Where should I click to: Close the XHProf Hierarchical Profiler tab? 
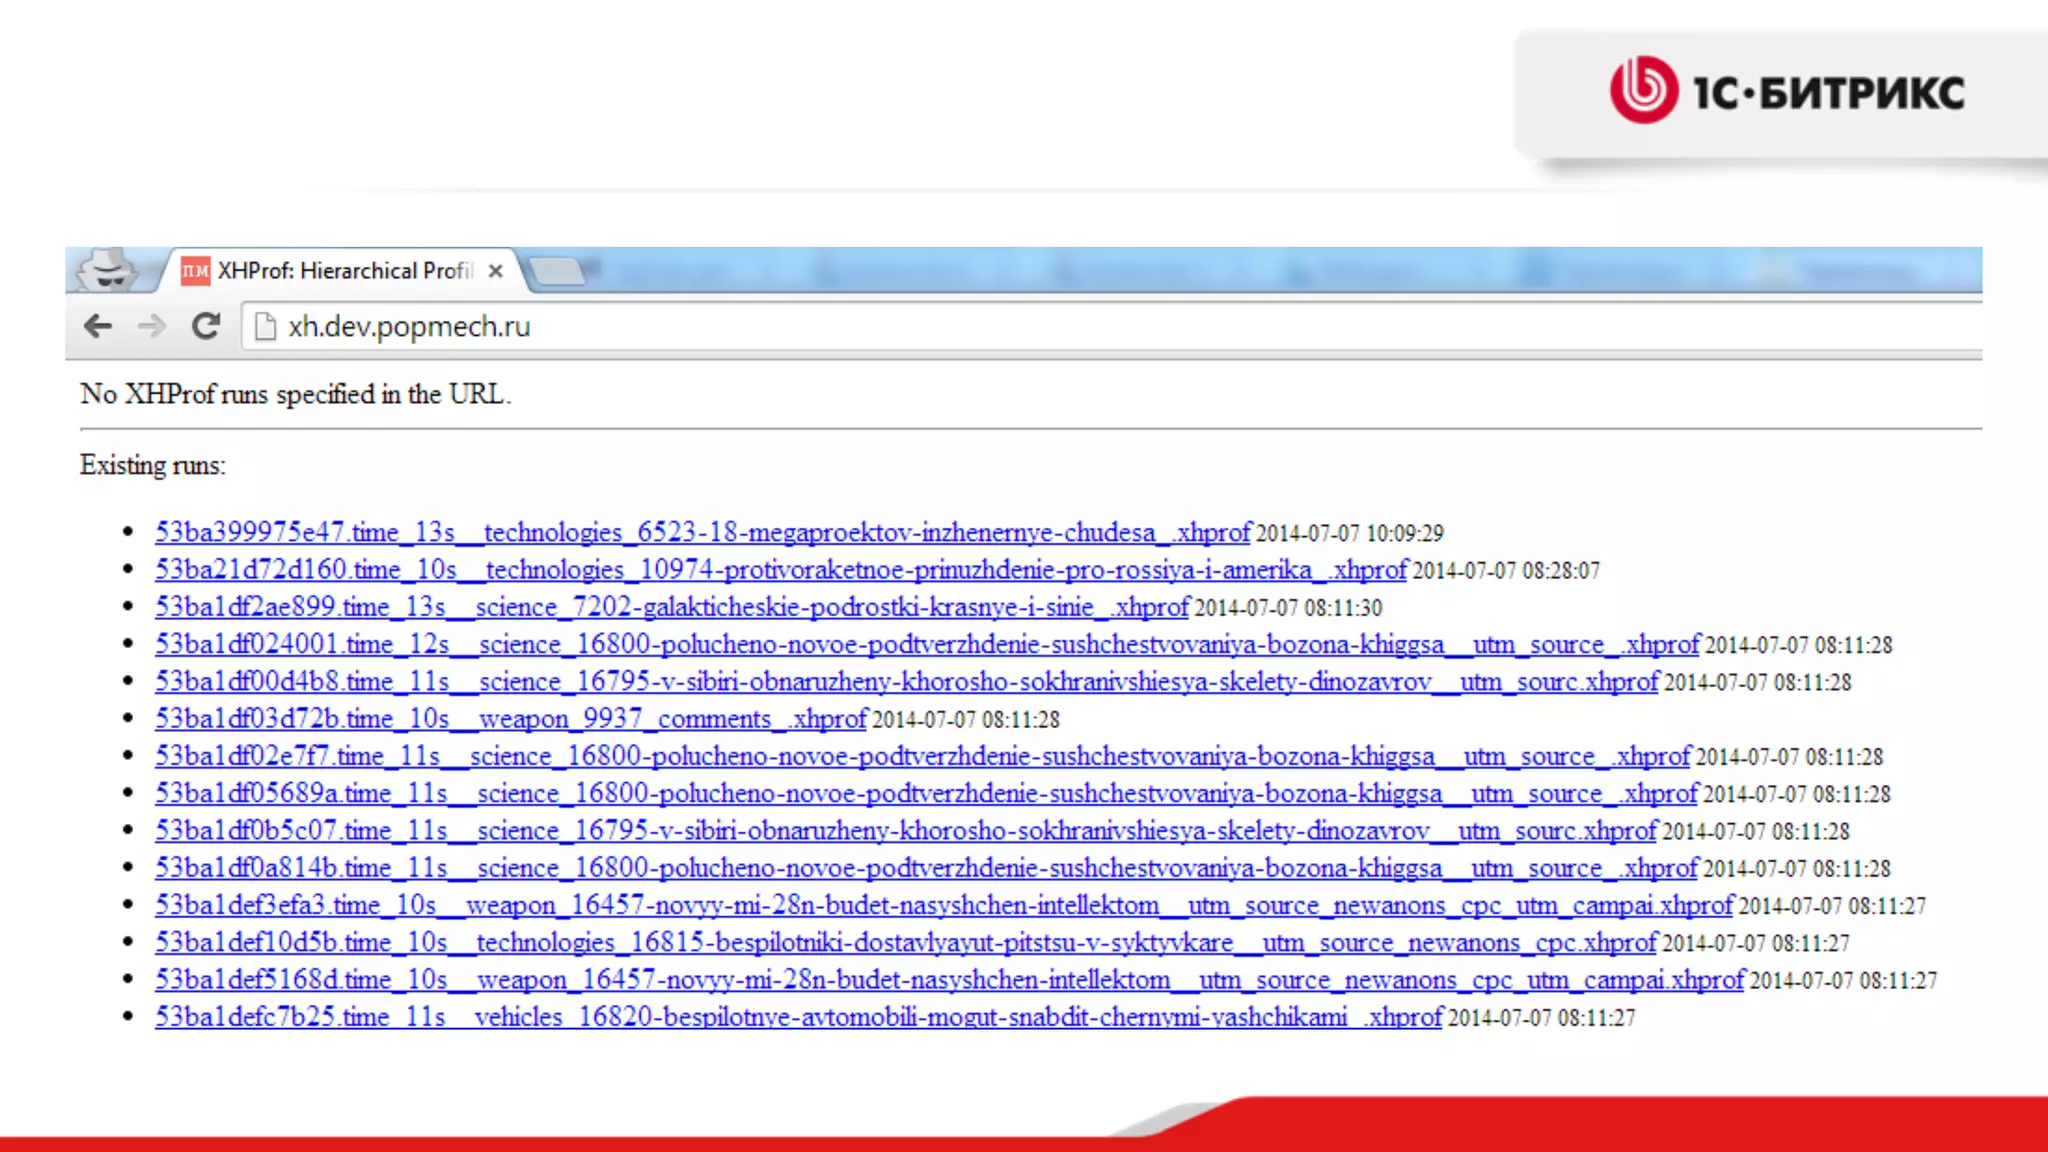[x=495, y=271]
